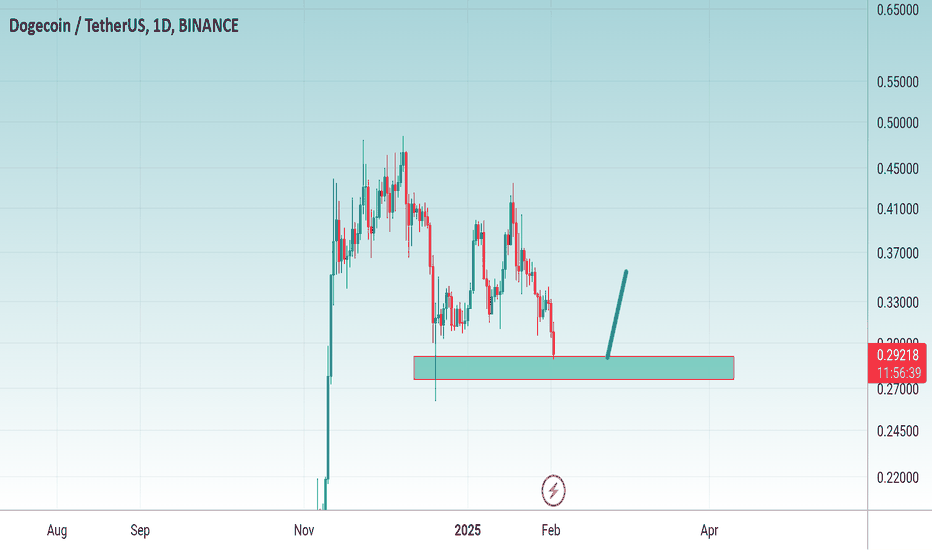932x550 pixels.
Task: Click the Sep label on time axis
Action: coord(140,530)
